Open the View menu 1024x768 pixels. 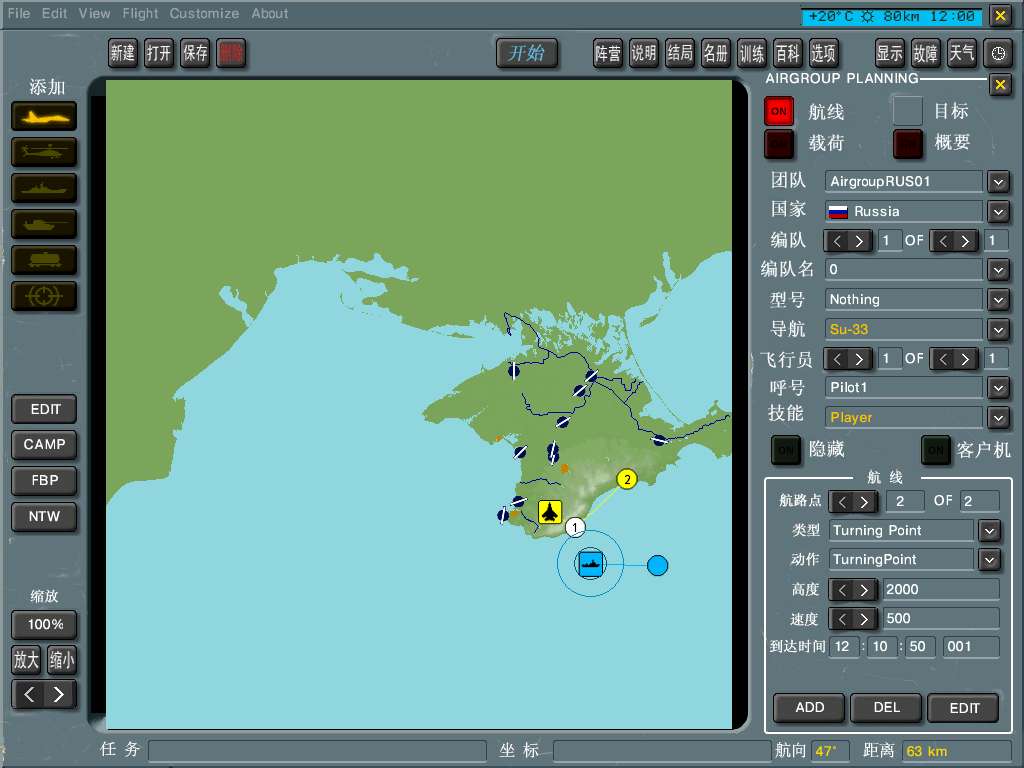(94, 14)
